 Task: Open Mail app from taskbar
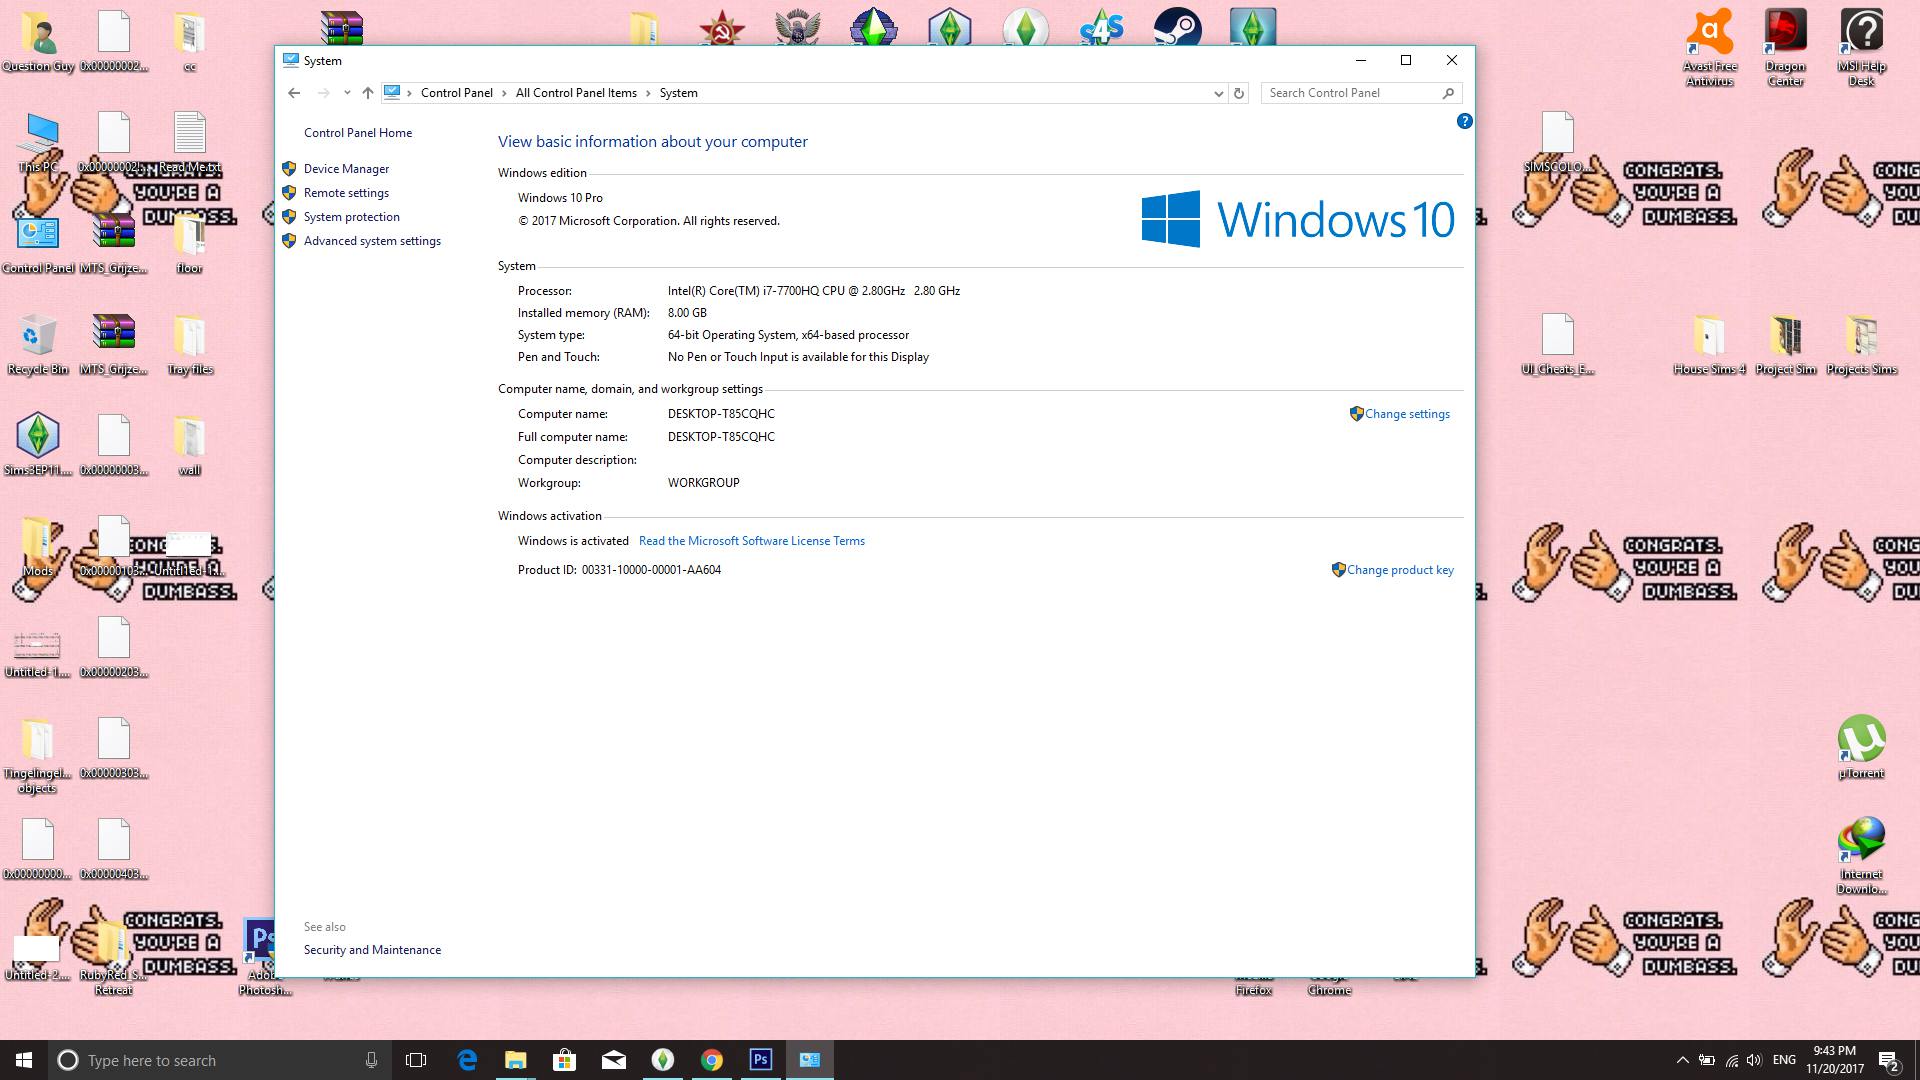pyautogui.click(x=613, y=1060)
